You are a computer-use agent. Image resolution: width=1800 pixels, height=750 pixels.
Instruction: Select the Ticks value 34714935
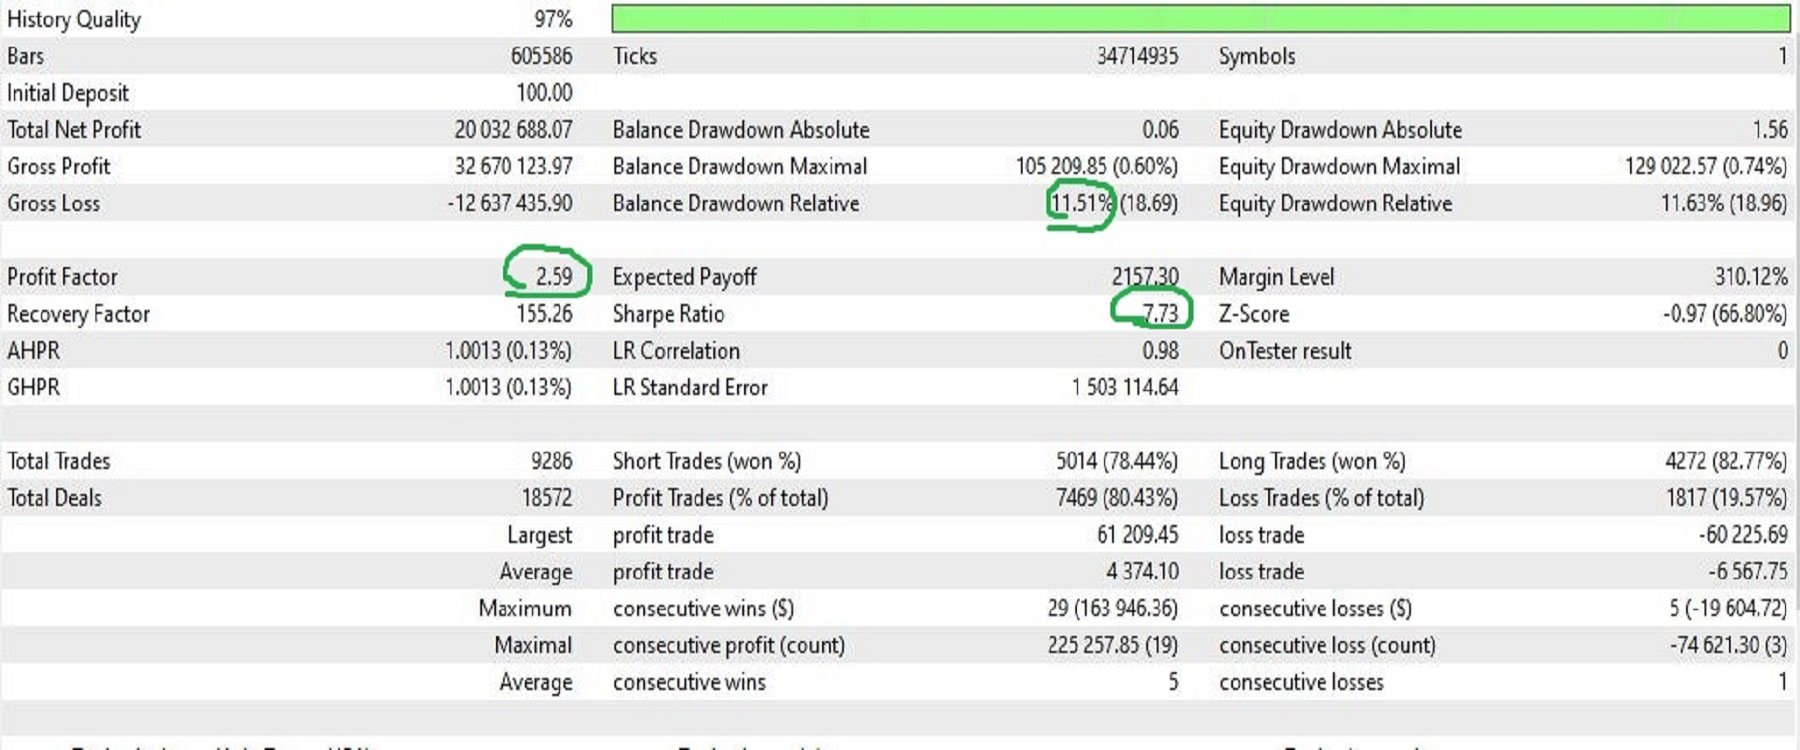pyautogui.click(x=1137, y=56)
